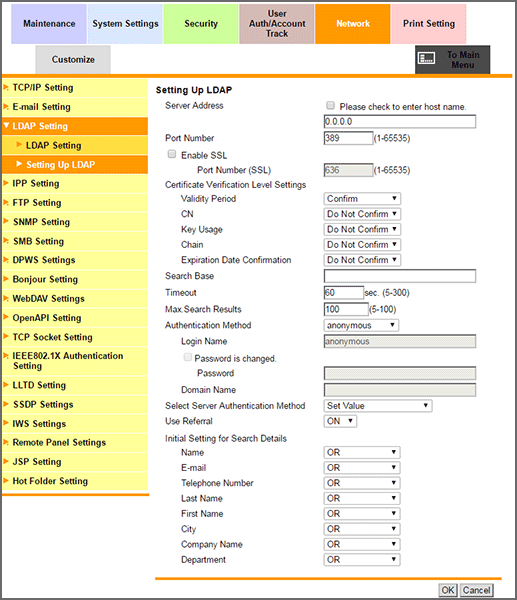The image size is (517, 600).
Task: Click the OK button
Action: point(448,590)
